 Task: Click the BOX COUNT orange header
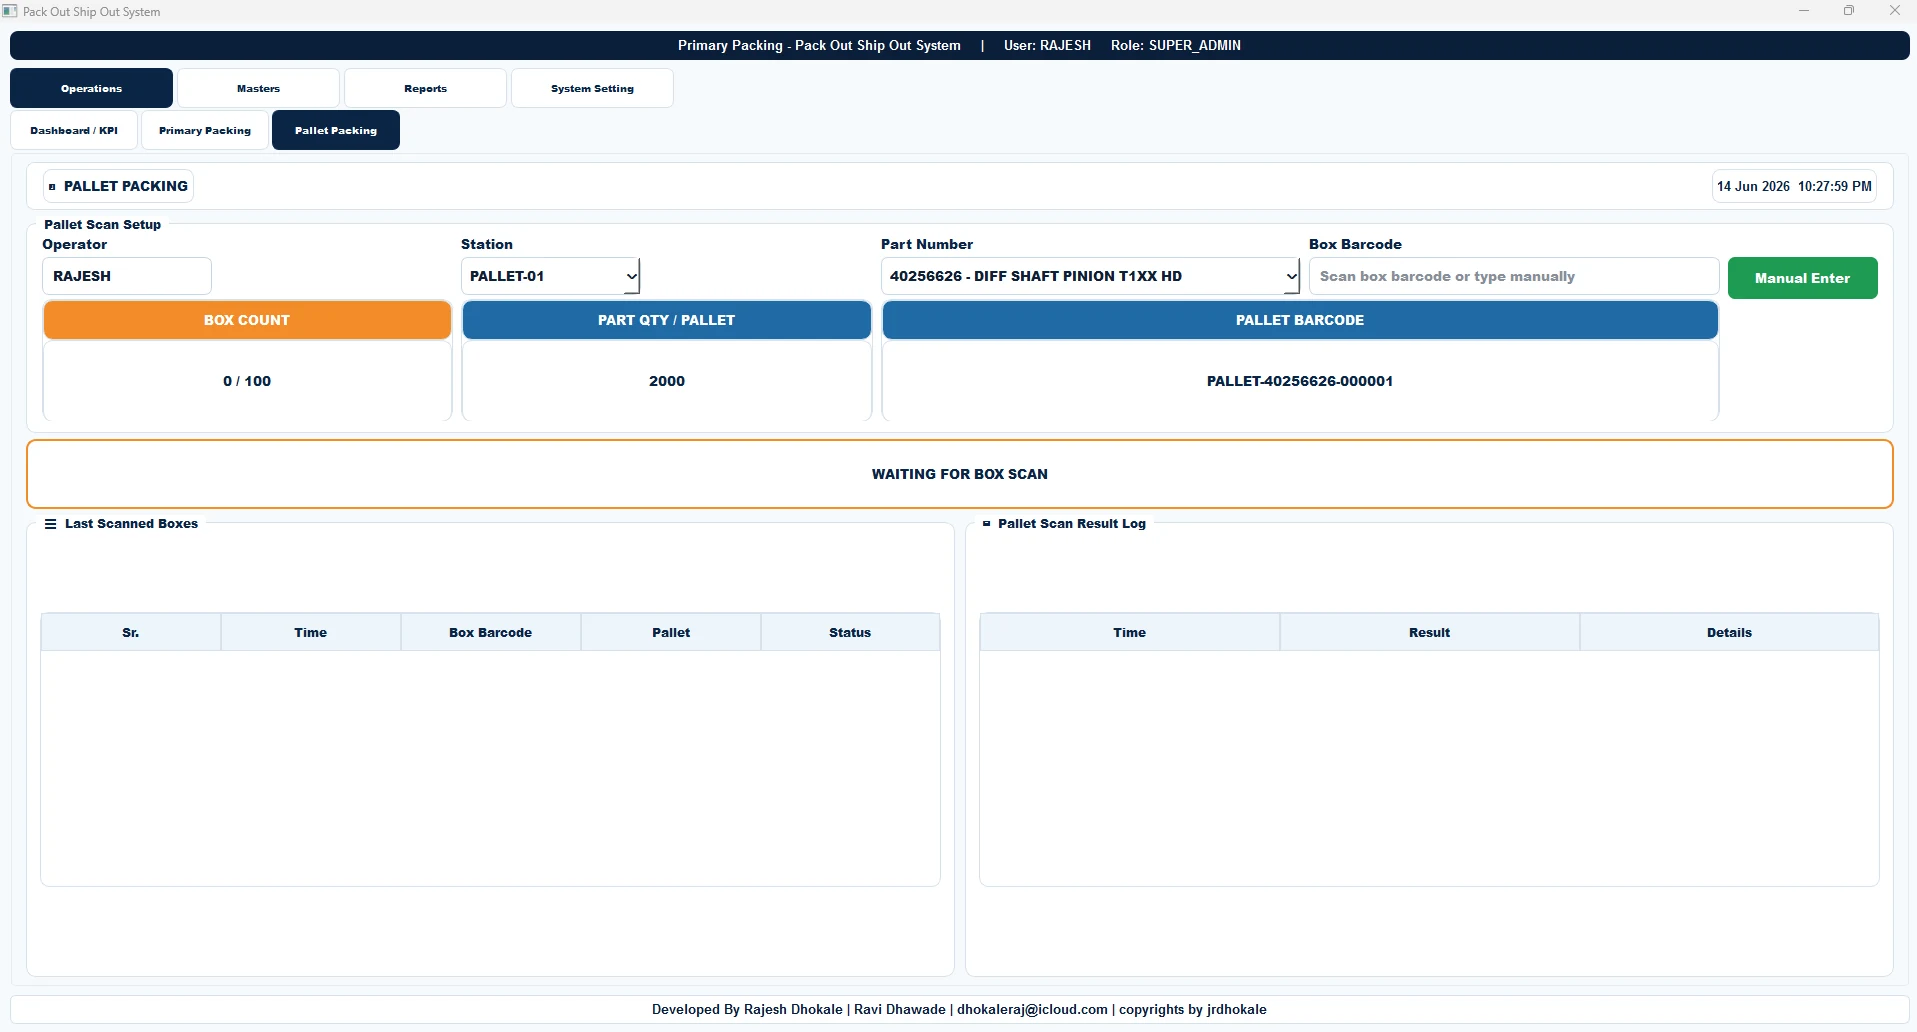coord(247,320)
